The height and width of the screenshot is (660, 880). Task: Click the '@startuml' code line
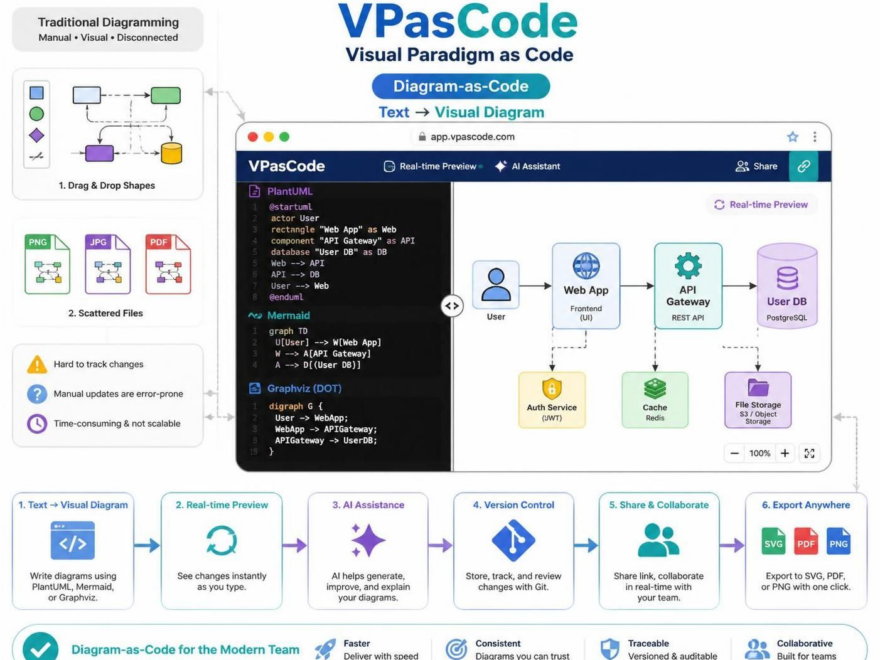[290, 207]
